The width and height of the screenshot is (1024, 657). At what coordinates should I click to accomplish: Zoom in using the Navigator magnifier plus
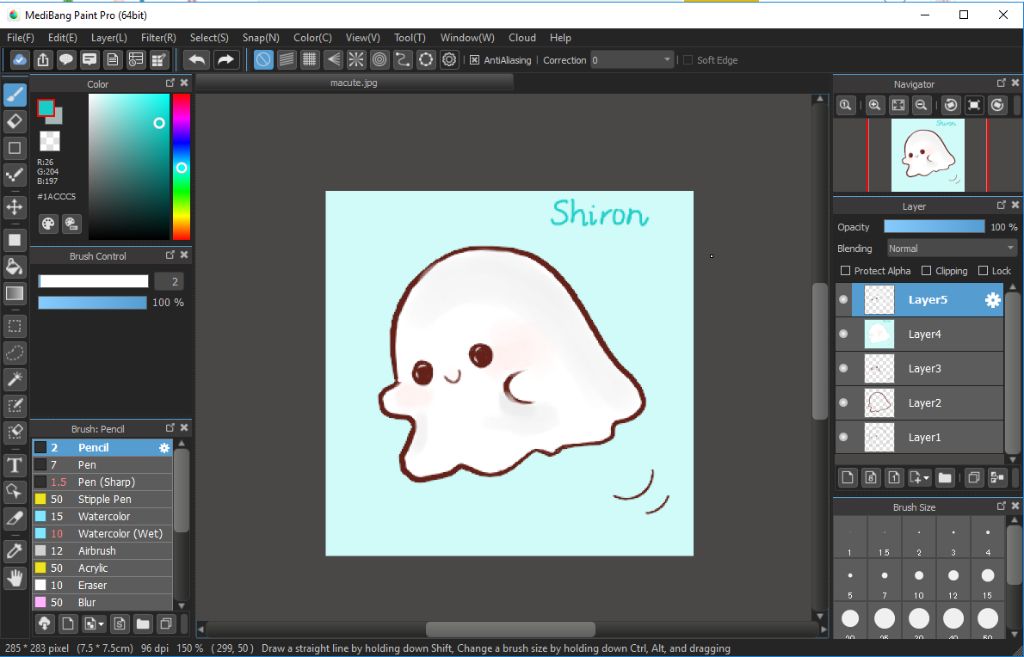[874, 105]
